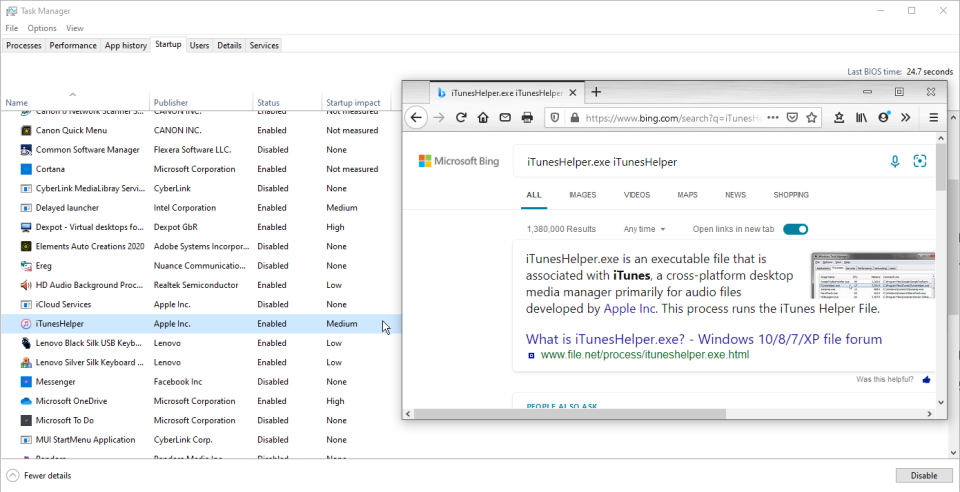
Task: Open the What is iTunesHelper.exe result link
Action: [703, 339]
